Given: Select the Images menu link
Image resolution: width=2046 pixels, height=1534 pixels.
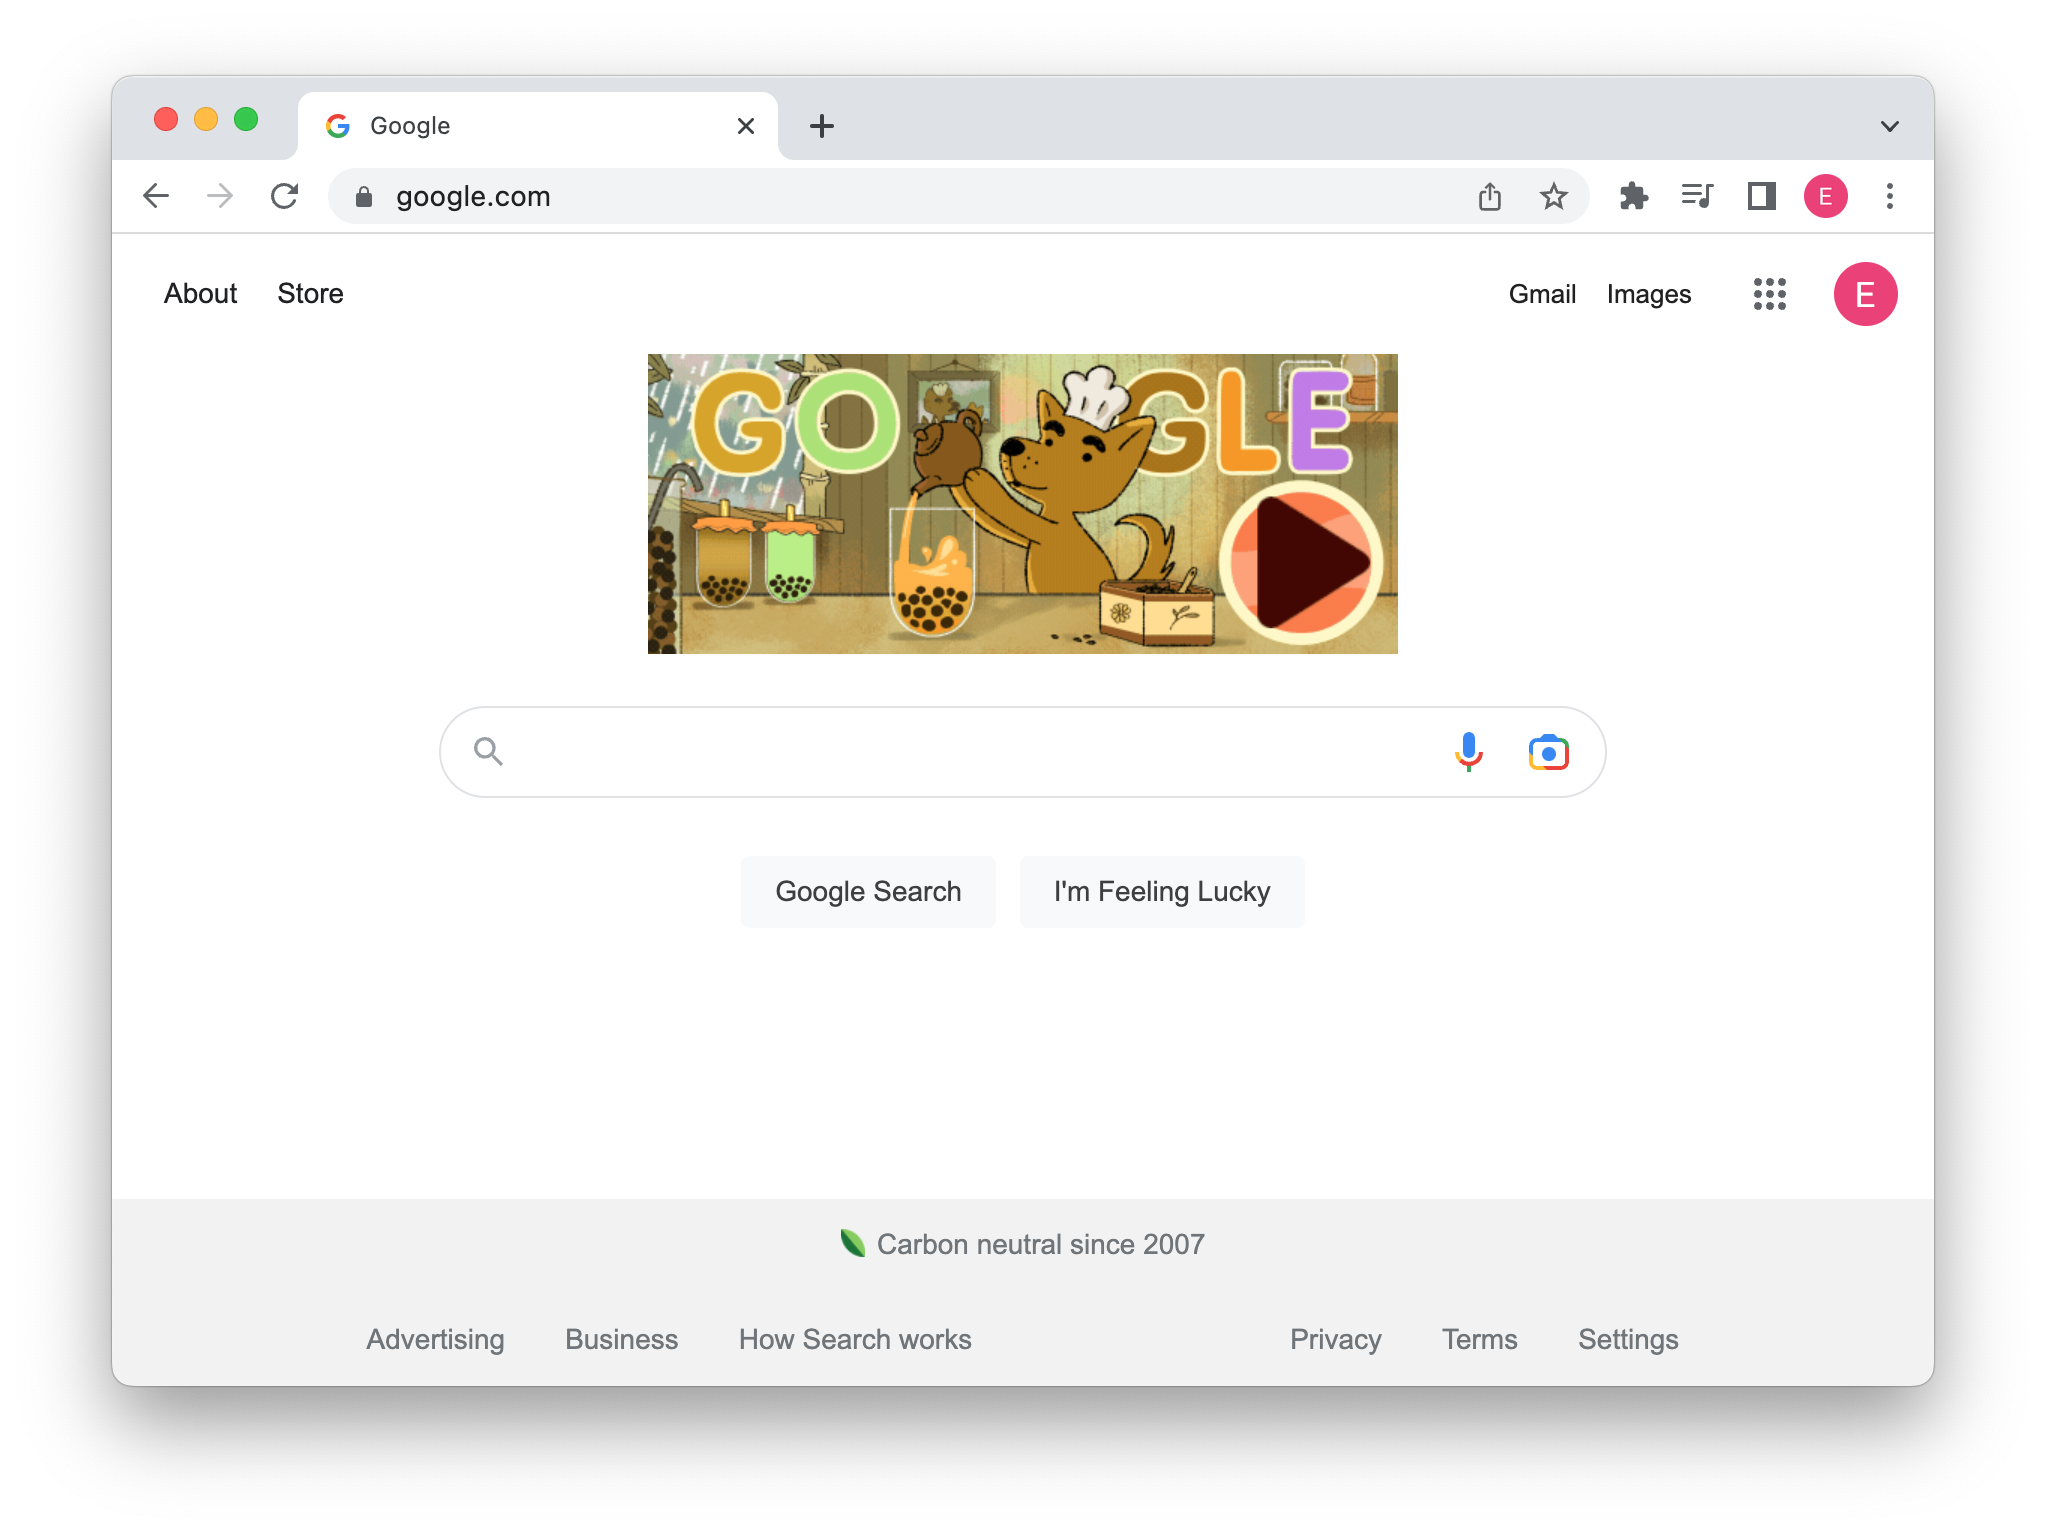Looking at the screenshot, I should 1648,293.
